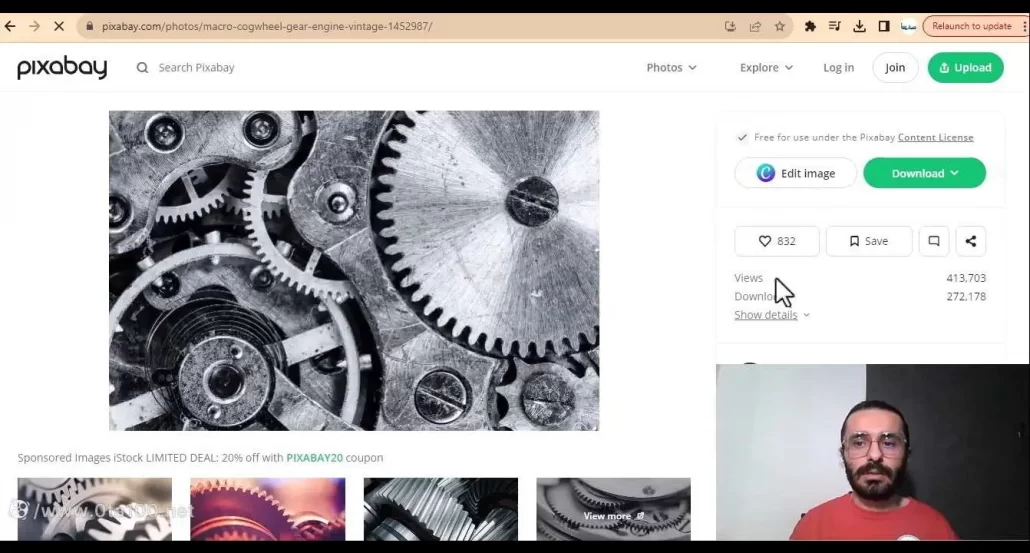
Task: Click the share icon button
Action: point(970,241)
